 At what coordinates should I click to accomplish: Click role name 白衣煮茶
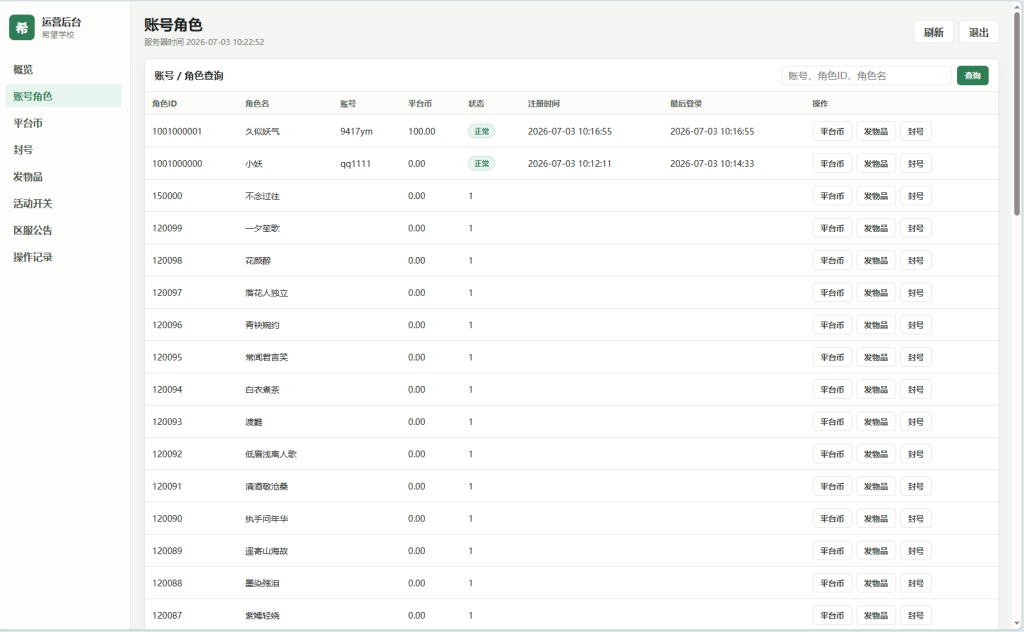pos(263,390)
